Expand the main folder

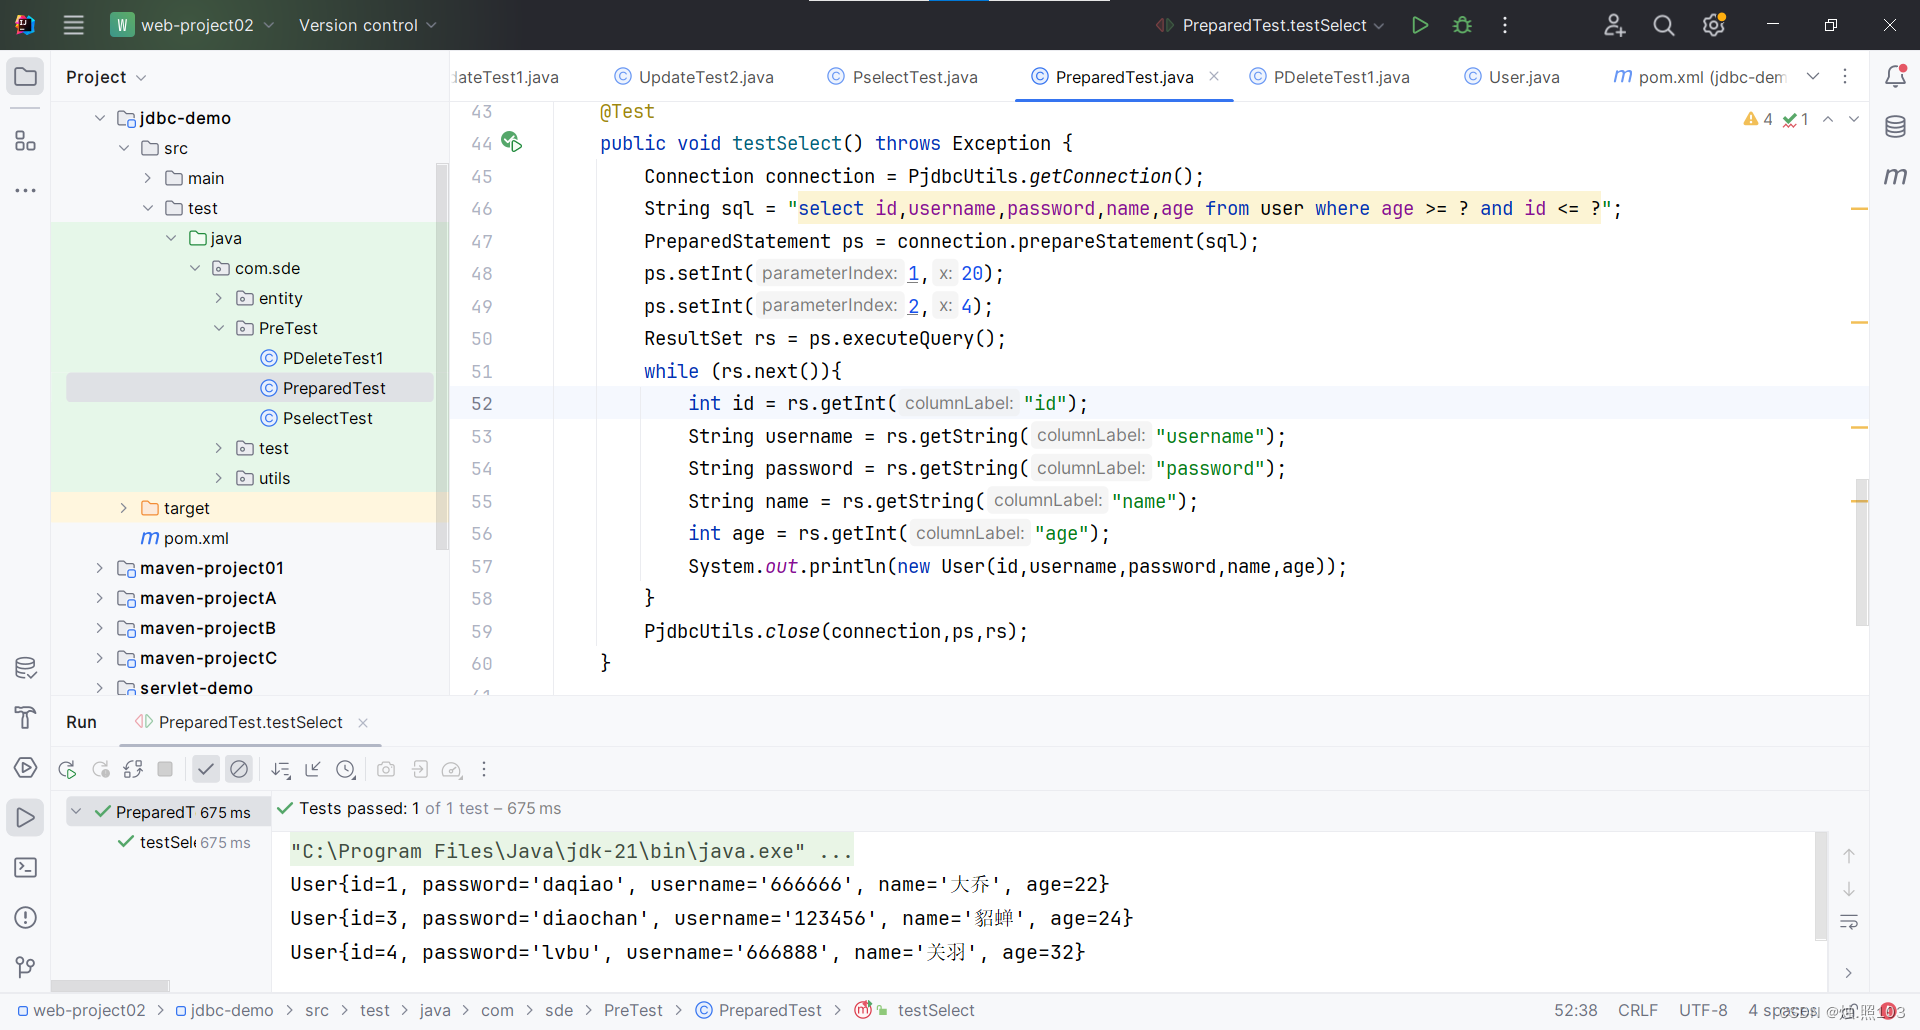click(147, 178)
